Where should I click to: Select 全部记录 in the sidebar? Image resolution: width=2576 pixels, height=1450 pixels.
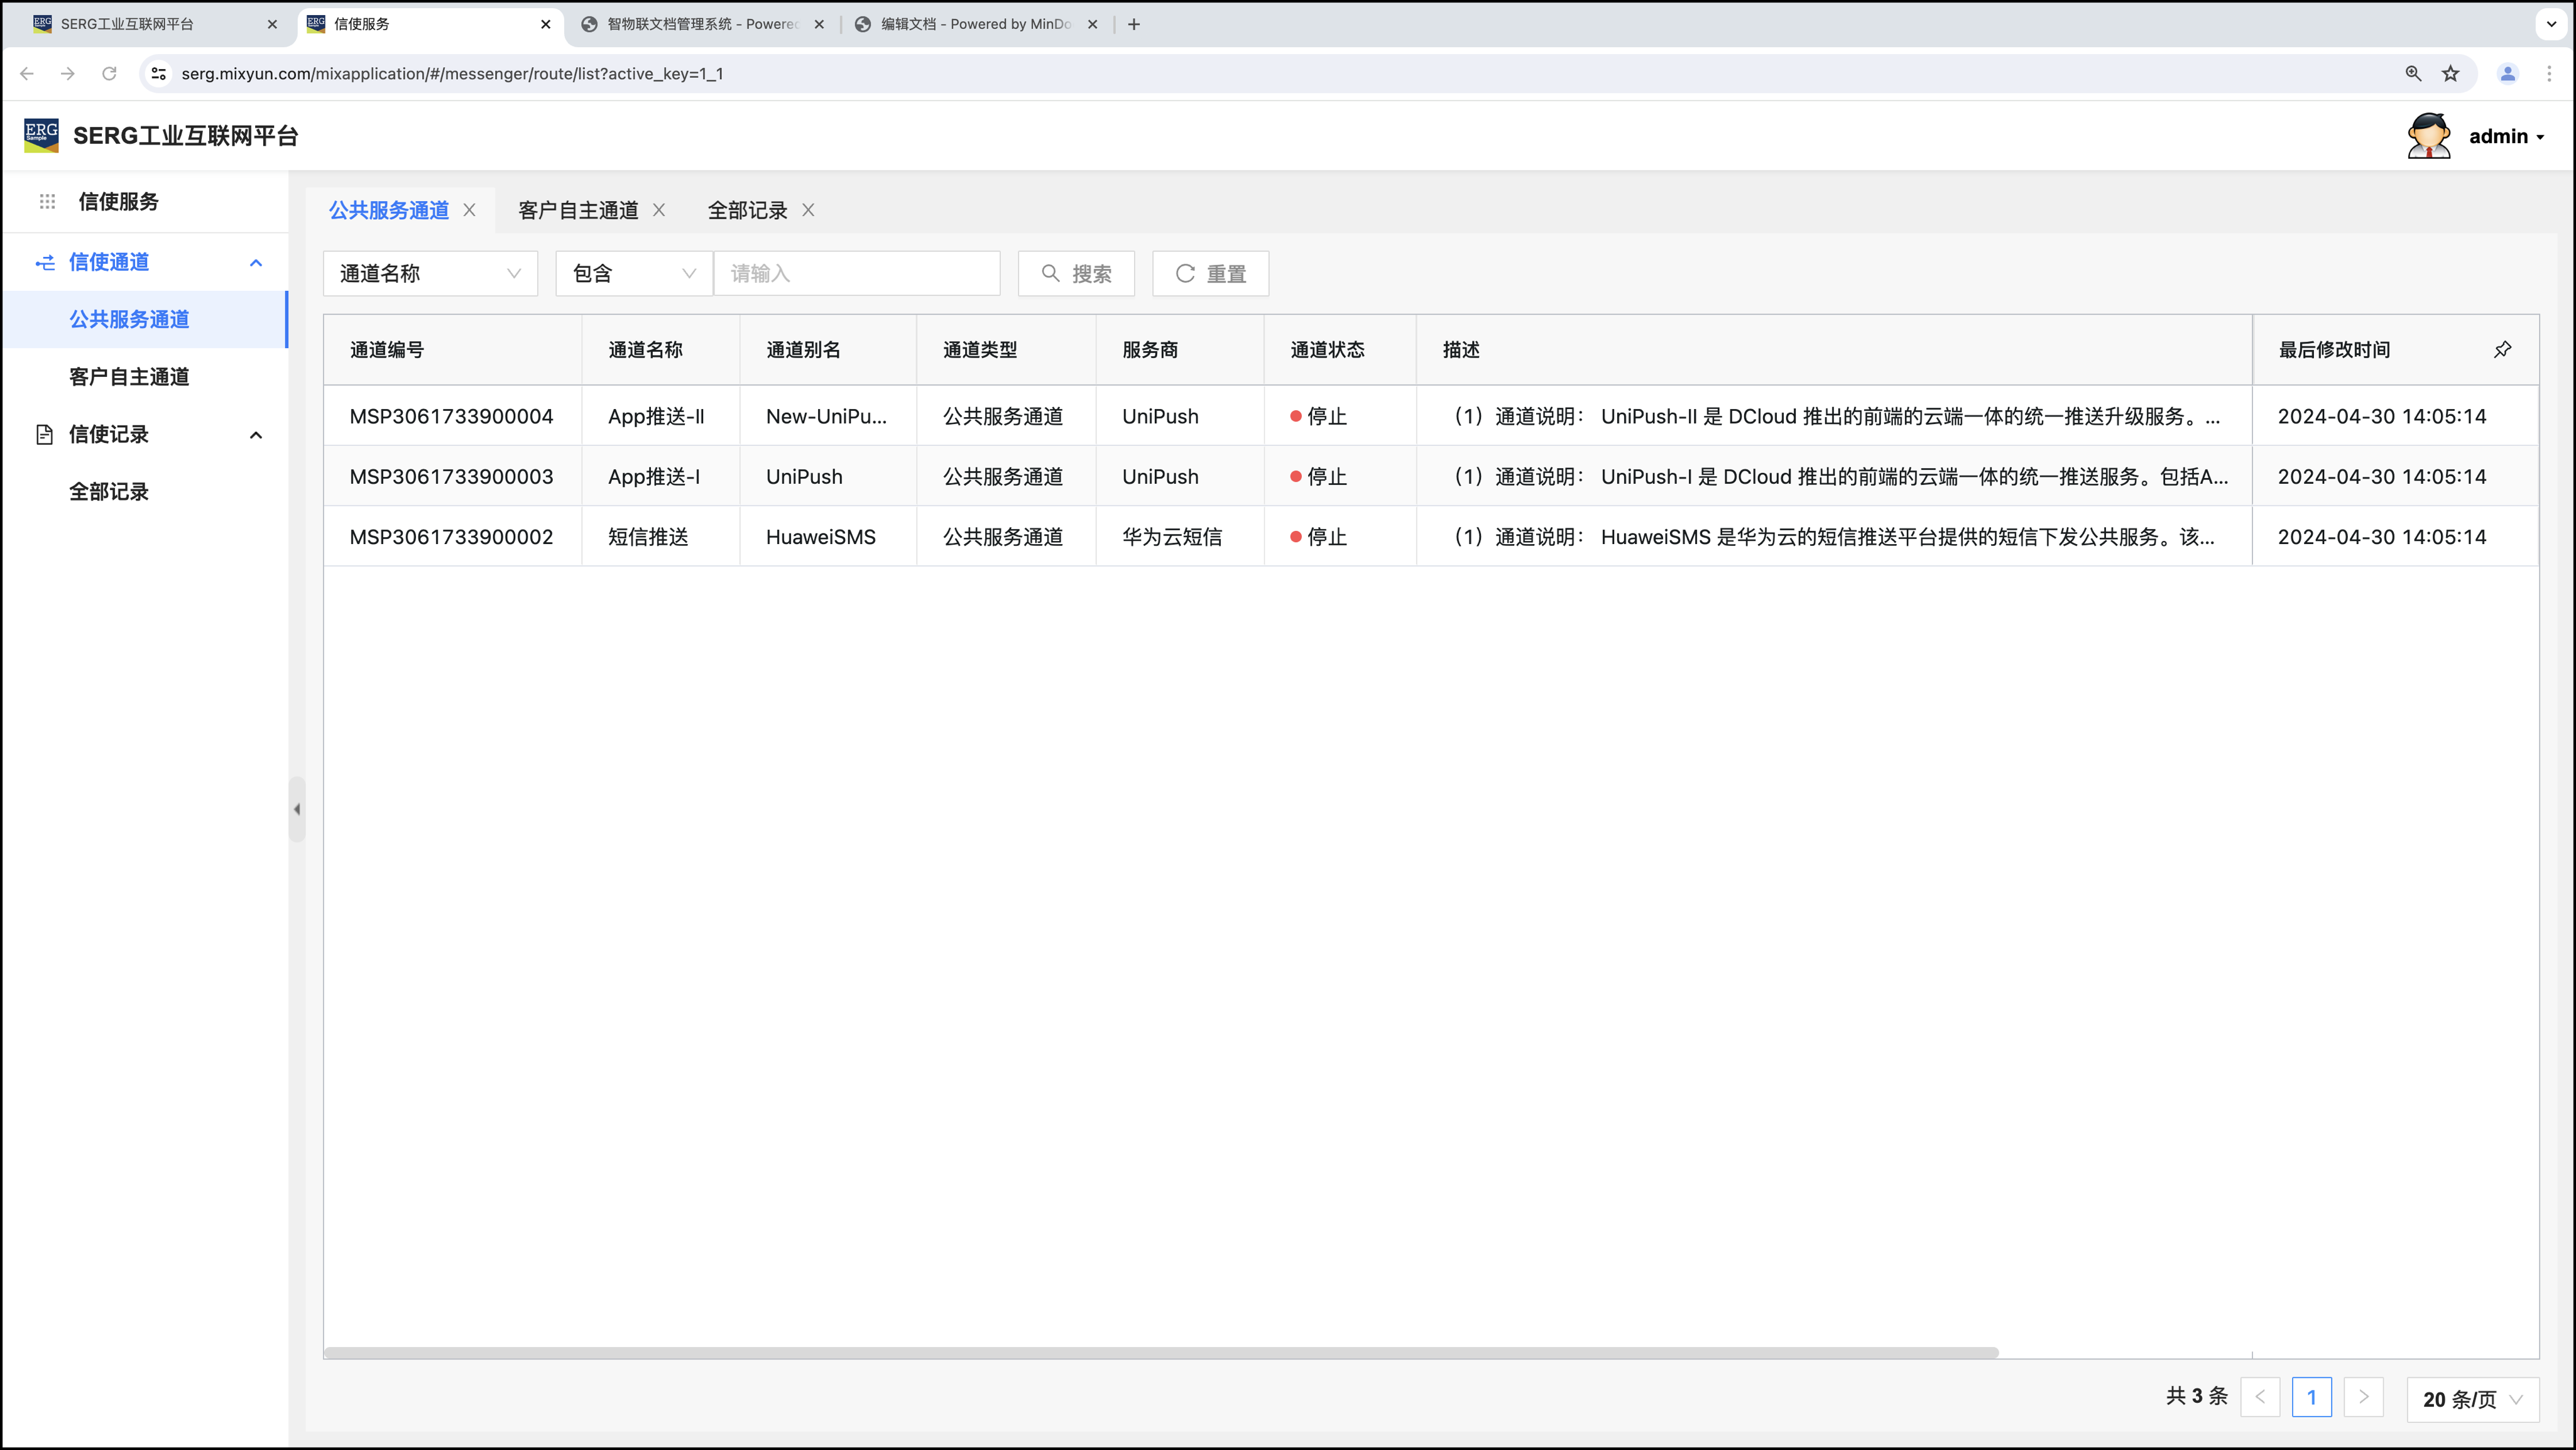coord(109,491)
